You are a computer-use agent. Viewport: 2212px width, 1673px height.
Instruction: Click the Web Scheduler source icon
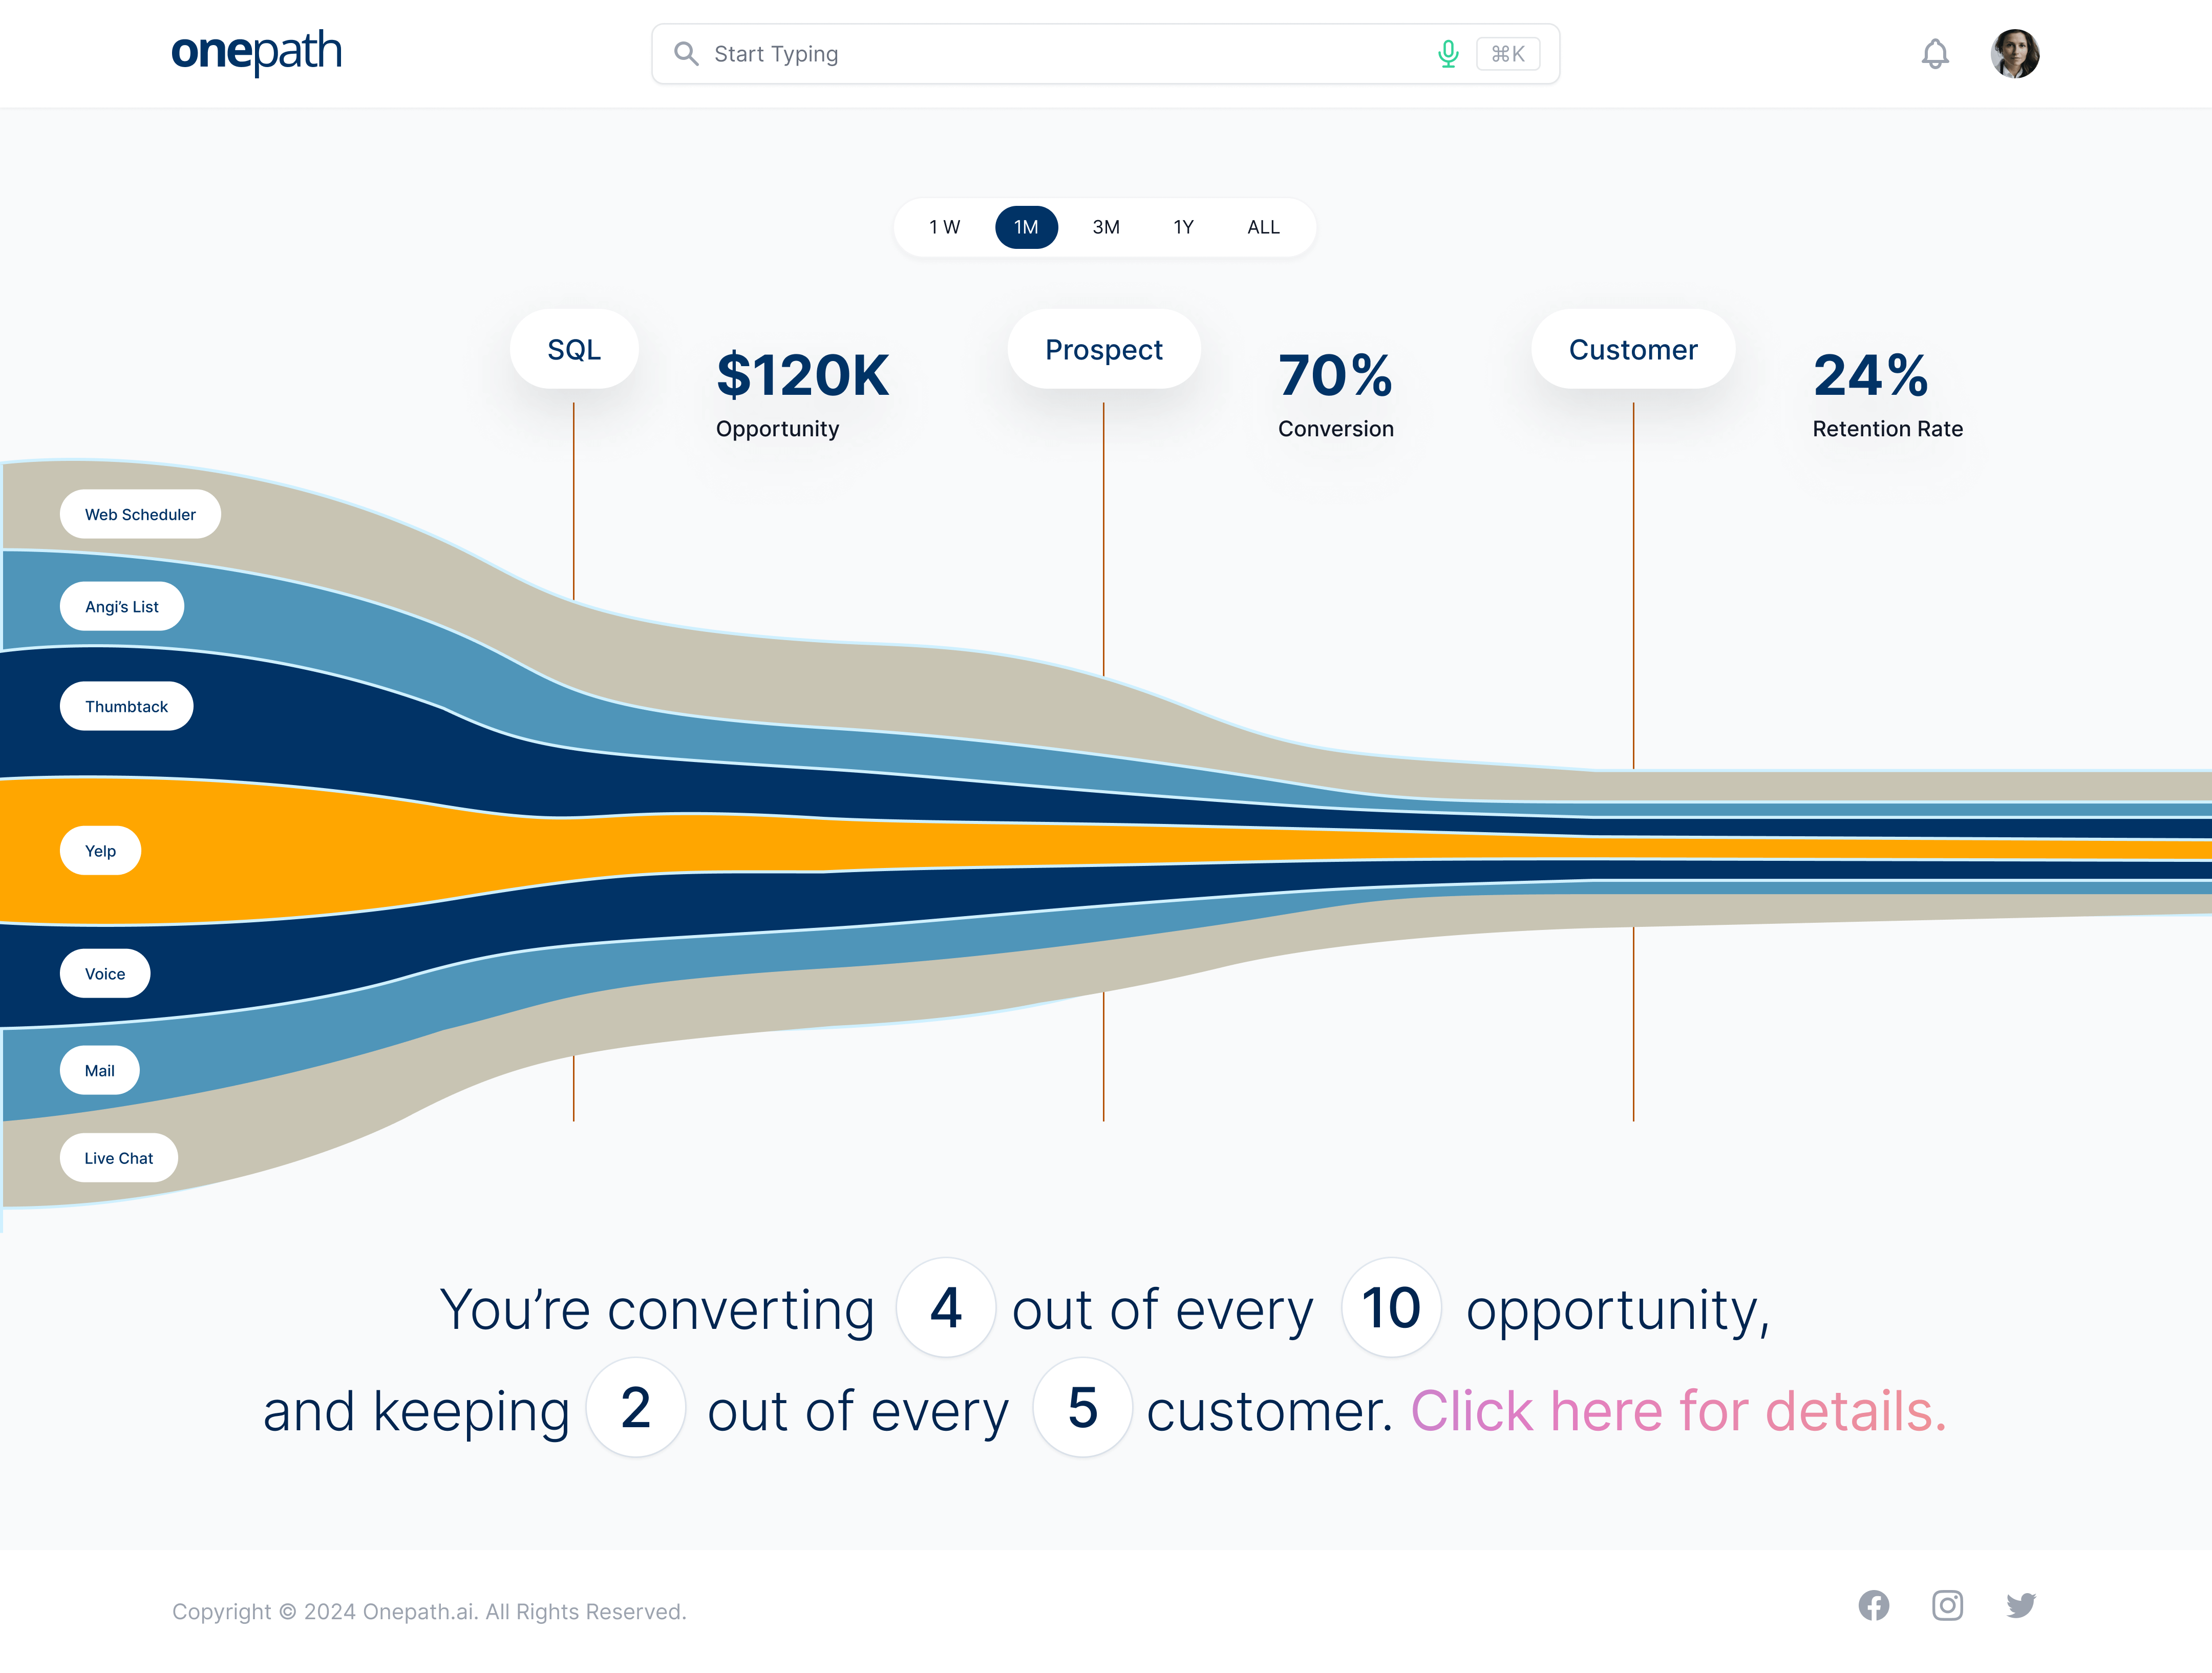click(x=141, y=513)
